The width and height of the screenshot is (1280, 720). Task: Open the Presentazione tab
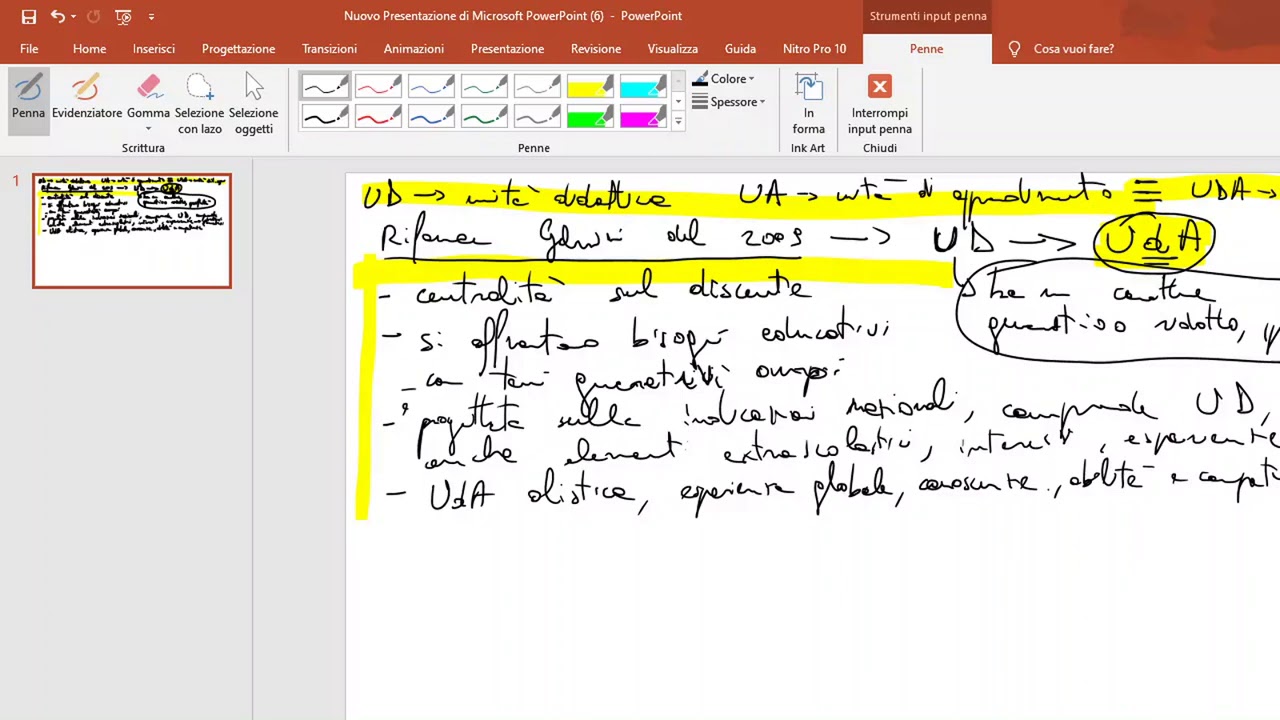(x=507, y=48)
